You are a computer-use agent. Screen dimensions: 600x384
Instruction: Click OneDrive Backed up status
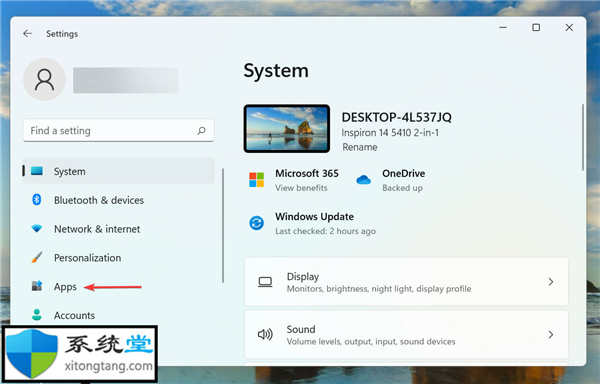point(402,188)
